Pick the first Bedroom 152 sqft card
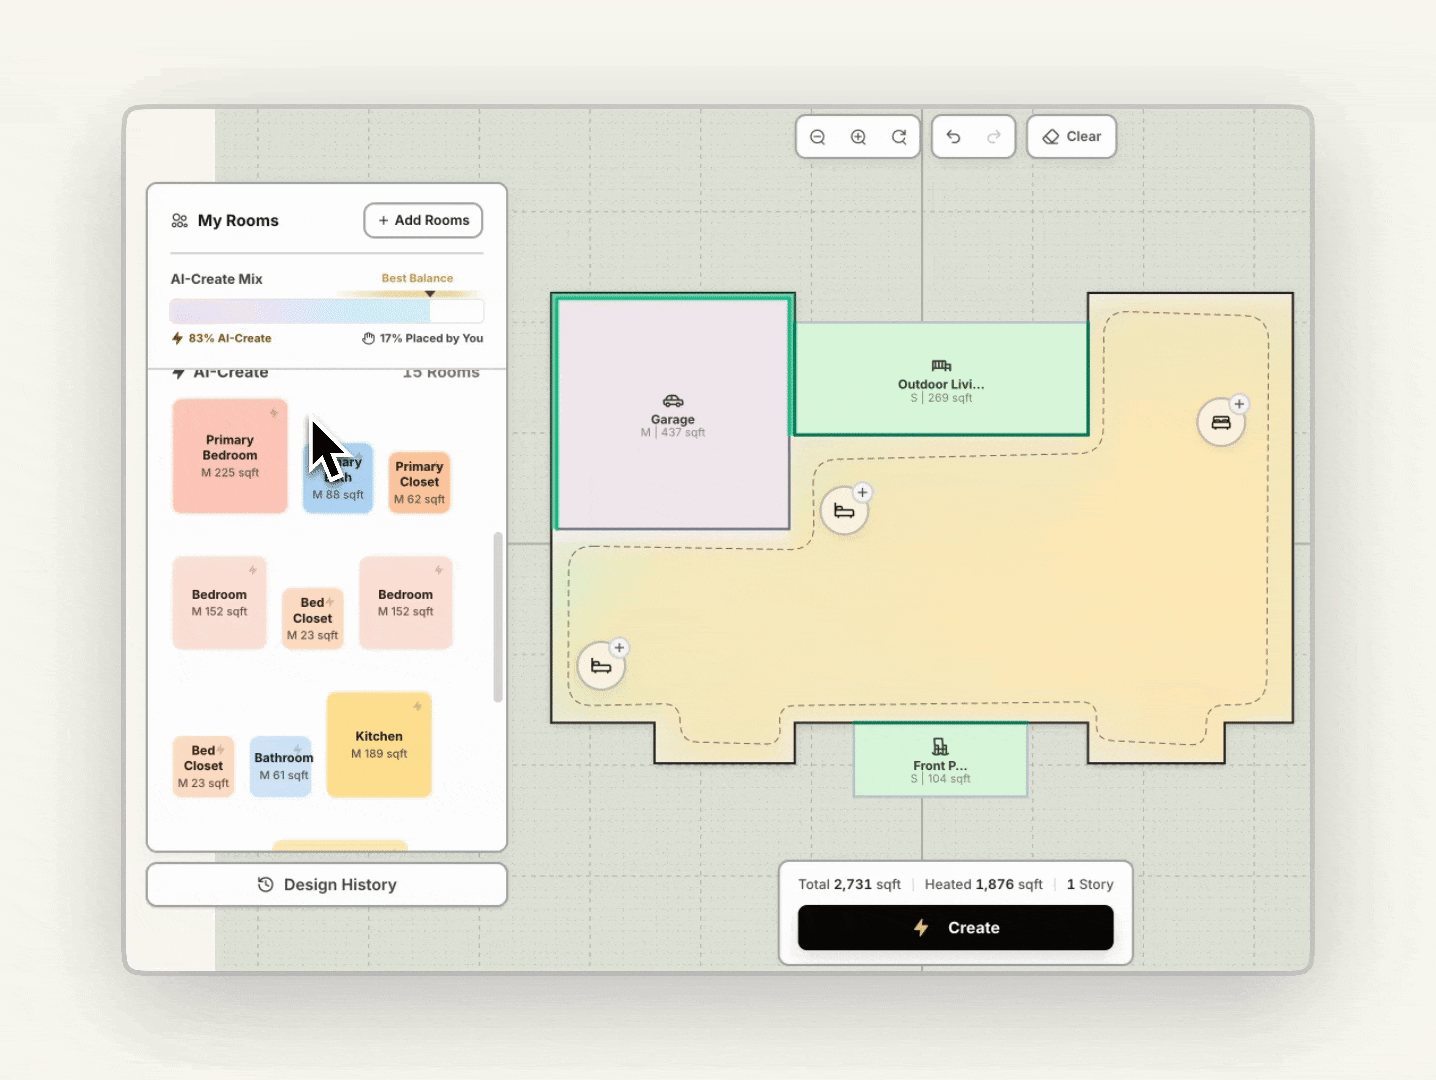Screen dimensions: 1436x1080 coord(219,602)
